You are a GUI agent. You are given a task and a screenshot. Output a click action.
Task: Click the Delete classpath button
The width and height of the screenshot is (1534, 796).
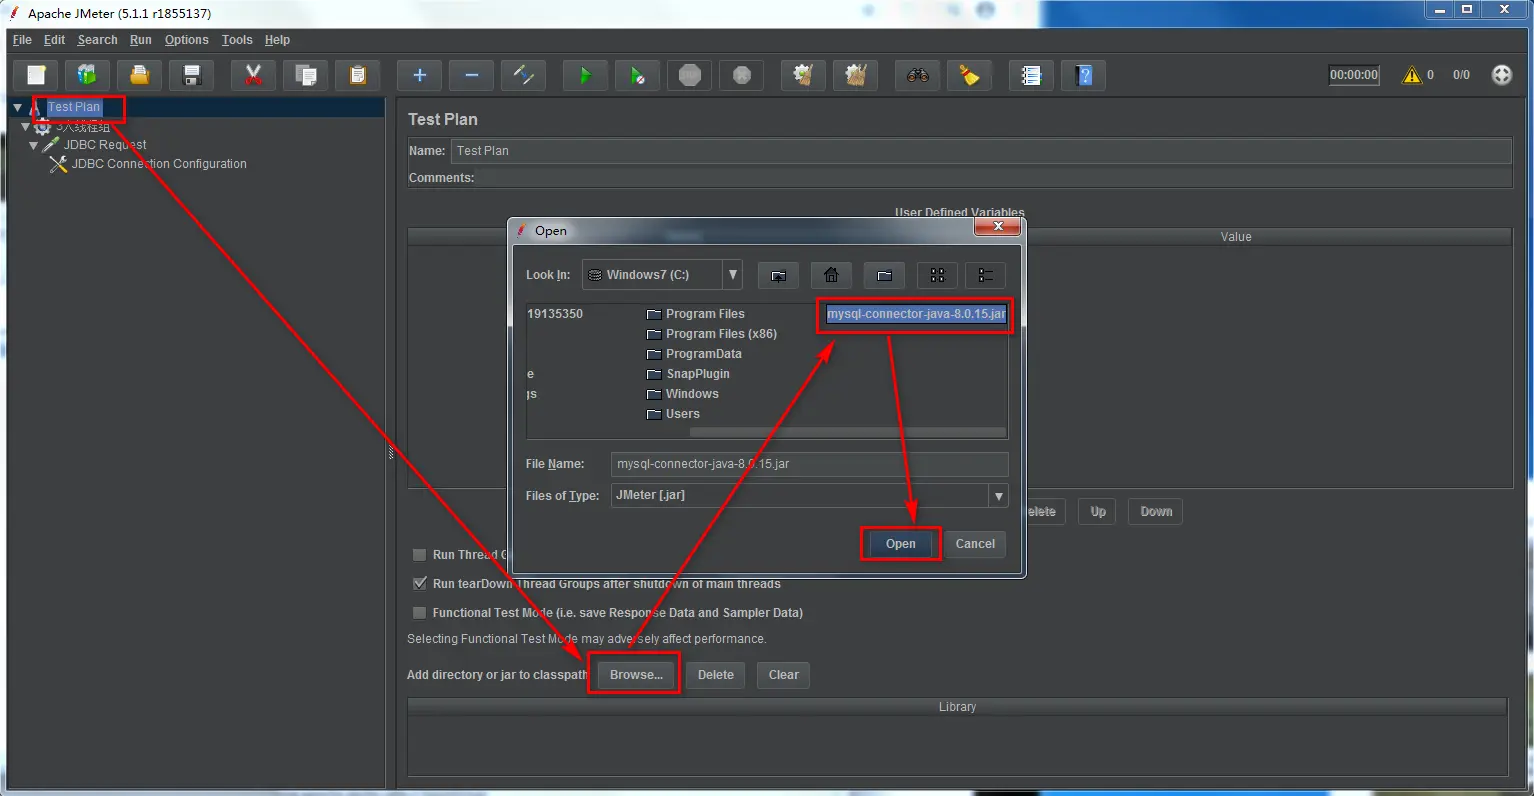point(716,675)
